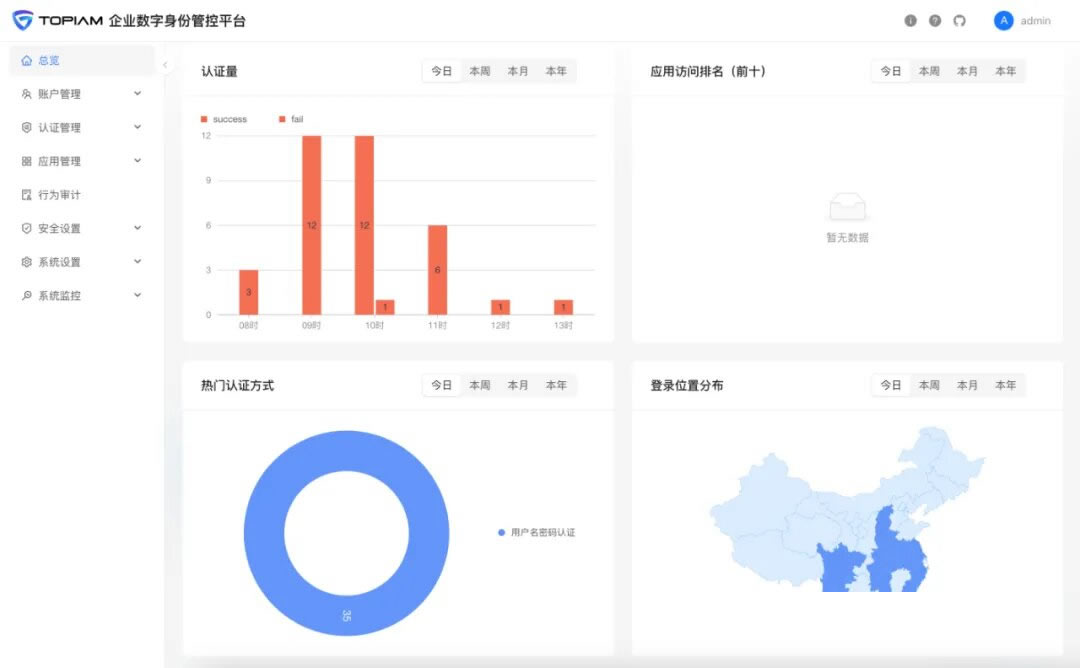Image resolution: width=1080 pixels, height=668 pixels.
Task: Expand the 账户管理 chevron
Action: pos(138,93)
